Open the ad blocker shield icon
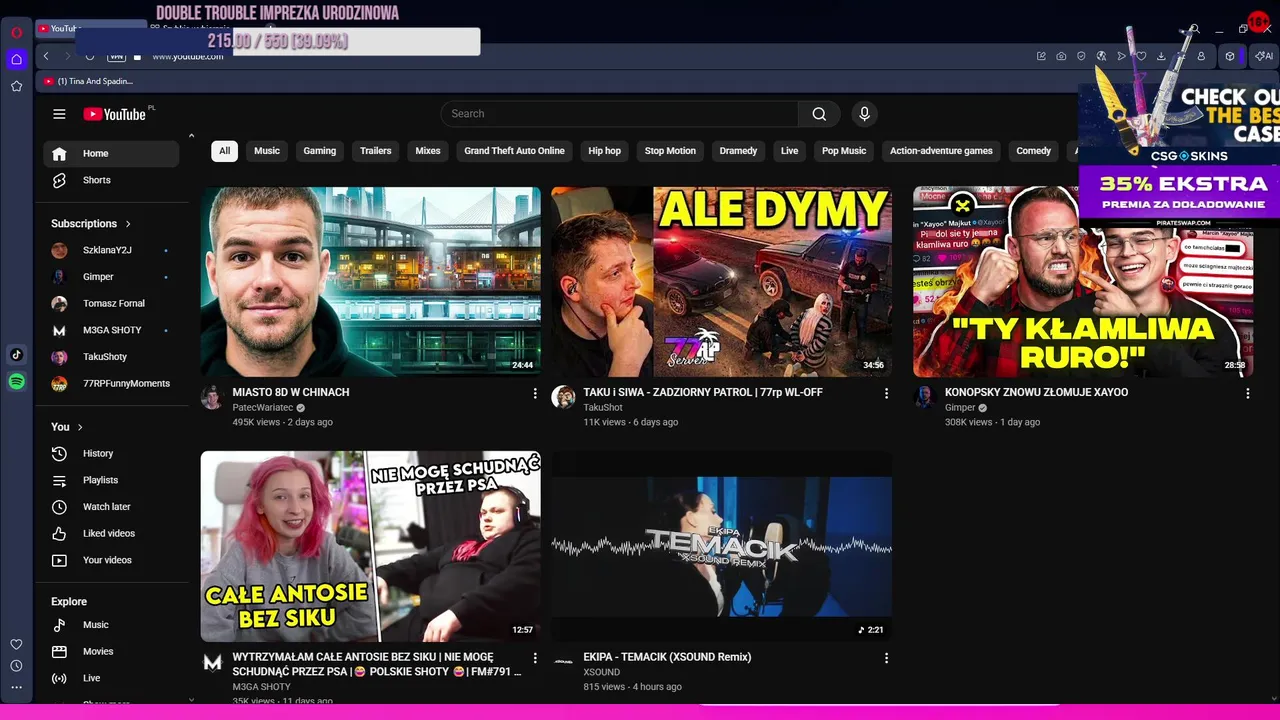1280x720 pixels. coord(1081,56)
